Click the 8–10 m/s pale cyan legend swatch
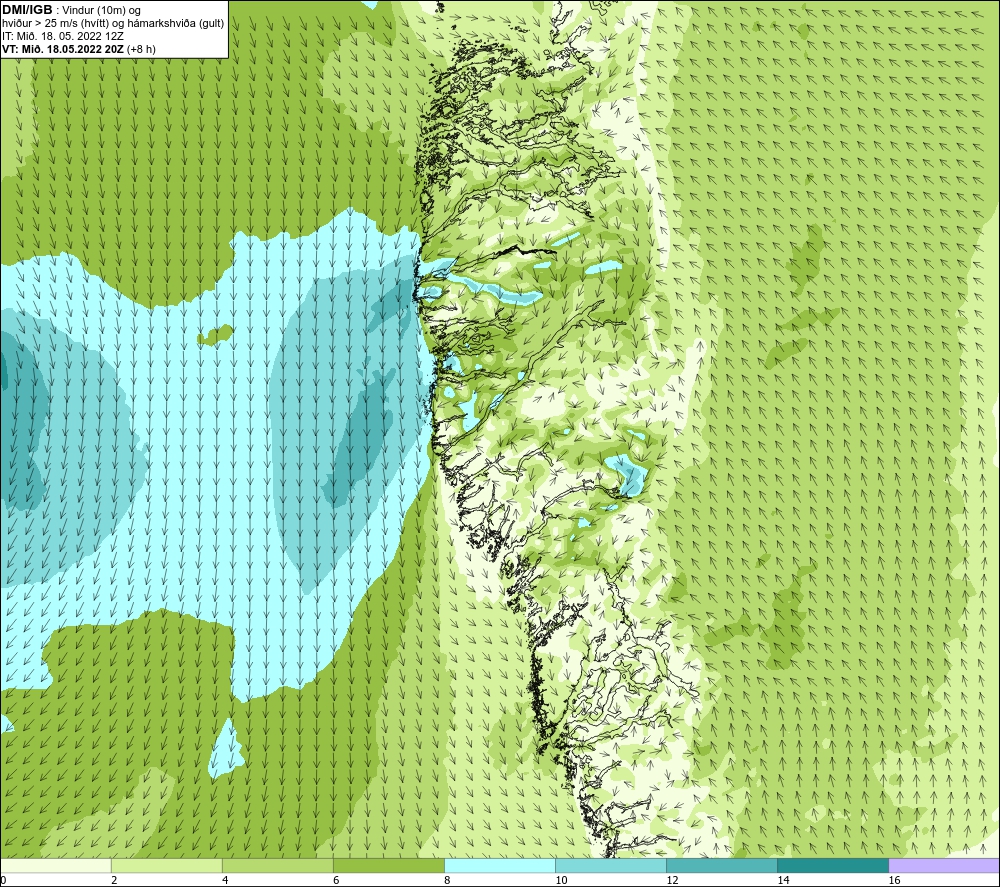Screen dimensions: 1000x887 click(x=500, y=865)
